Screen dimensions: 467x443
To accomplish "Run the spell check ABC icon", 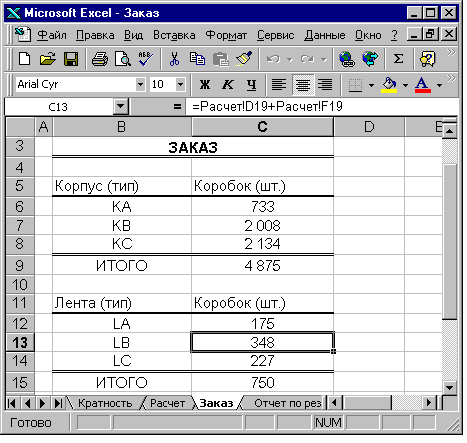I will click(145, 59).
